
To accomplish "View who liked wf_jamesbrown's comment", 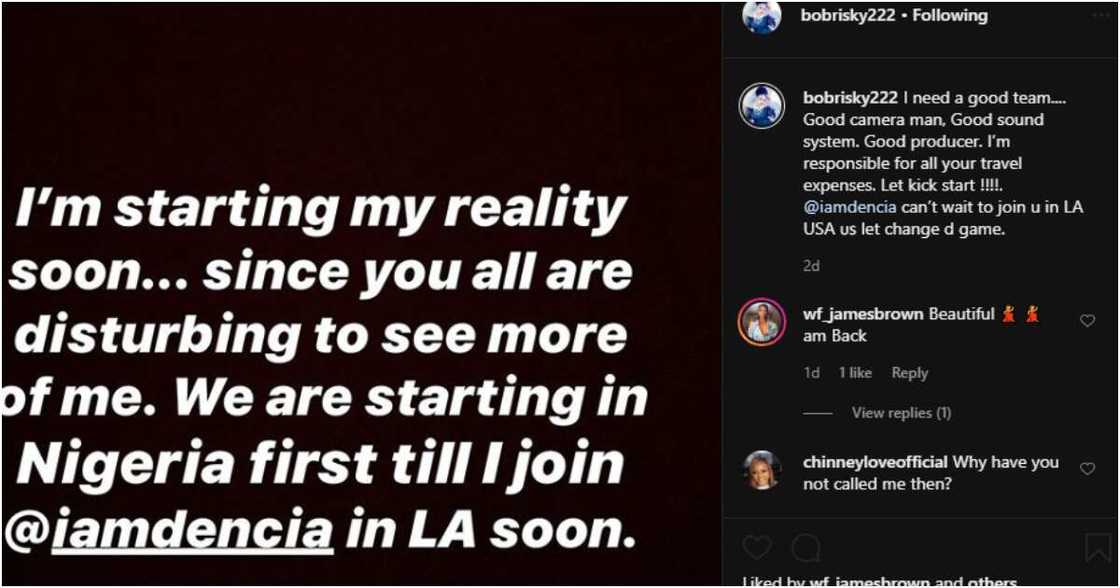I will [855, 373].
